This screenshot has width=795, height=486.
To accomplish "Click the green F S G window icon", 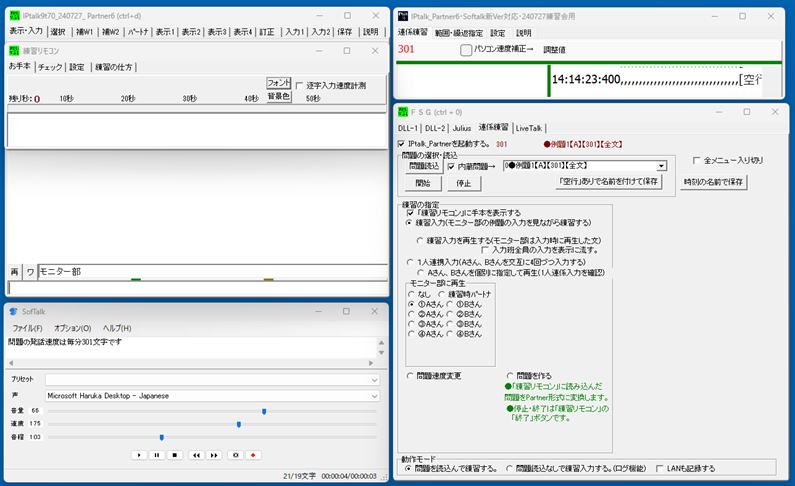I will click(x=402, y=112).
